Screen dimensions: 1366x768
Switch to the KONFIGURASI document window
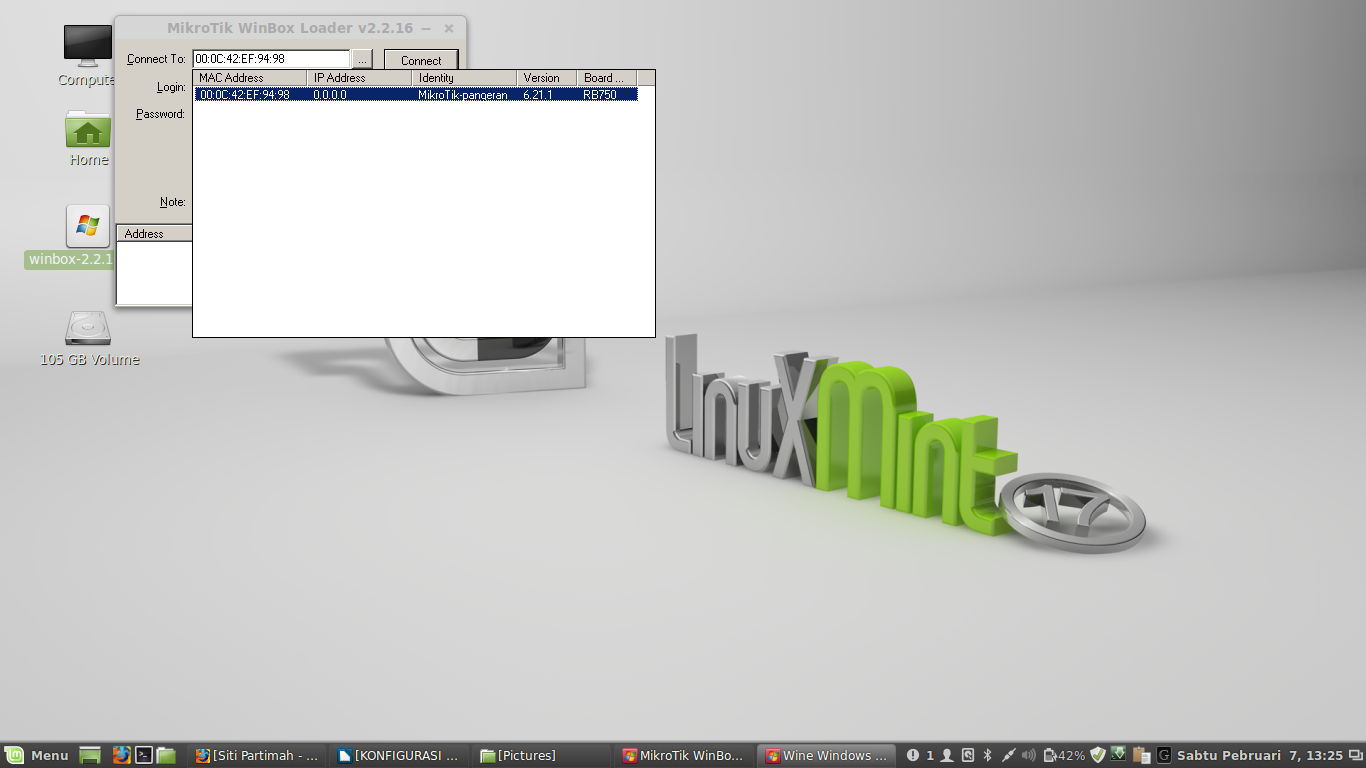(399, 755)
